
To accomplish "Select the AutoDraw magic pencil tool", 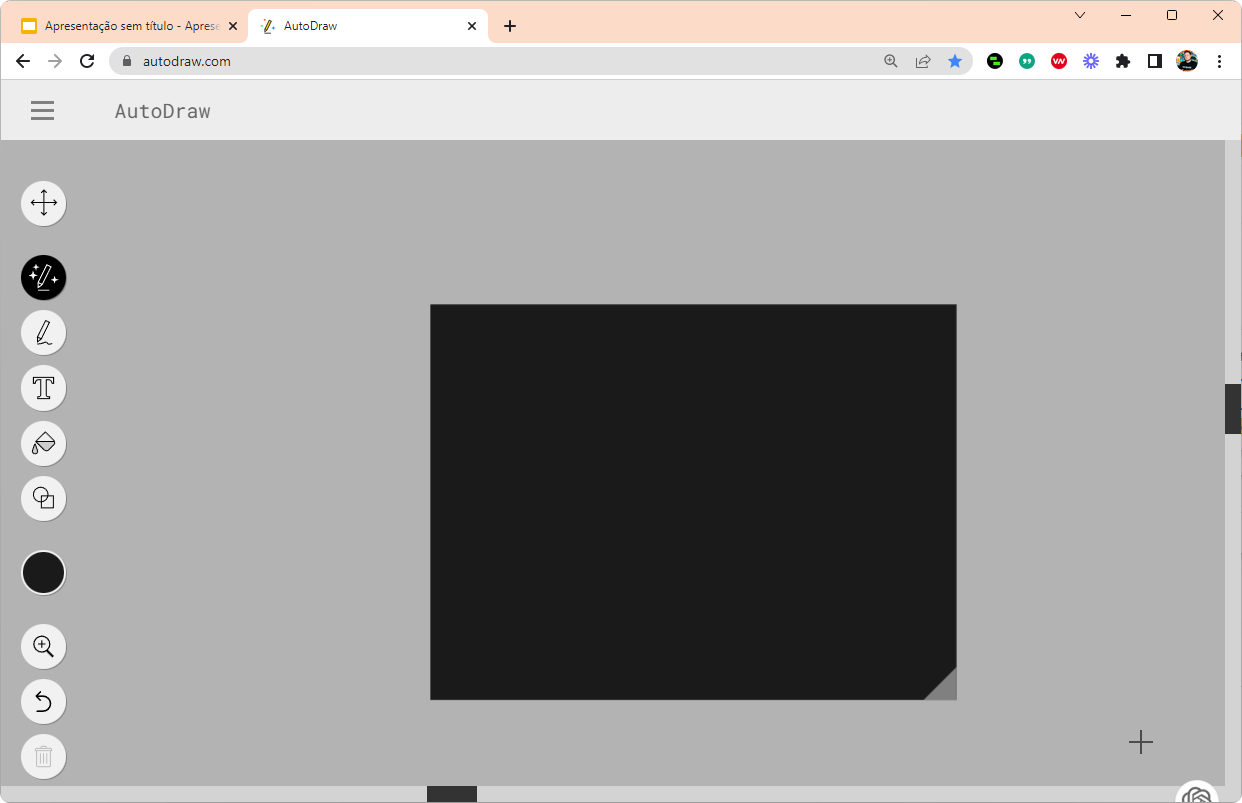I will (x=44, y=278).
